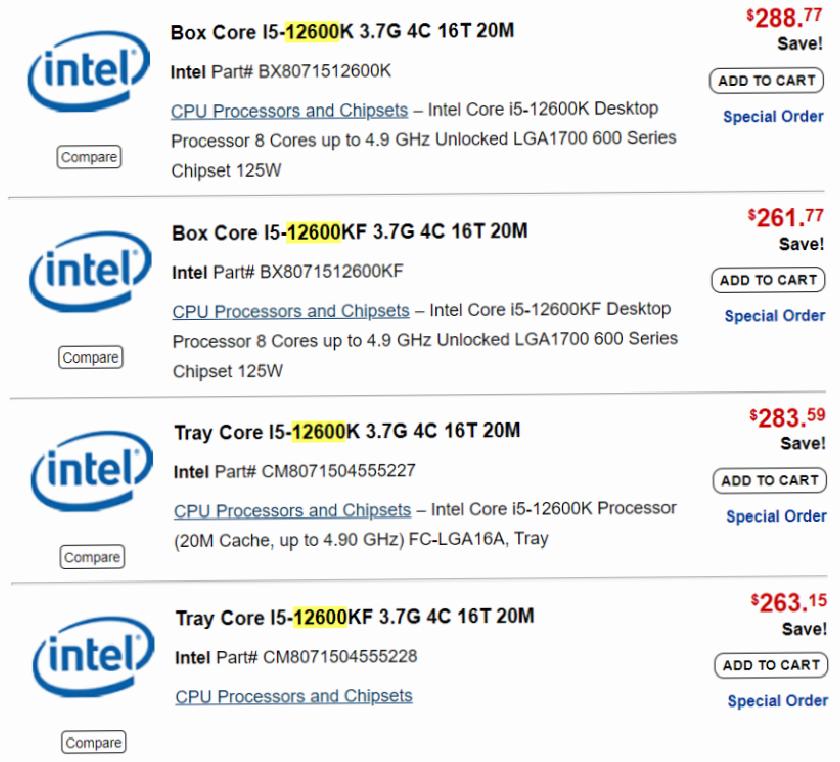The height and width of the screenshot is (762, 840).
Task: Open CPU Processors and Chipsets link under BX8071512600KF
Action: click(291, 311)
